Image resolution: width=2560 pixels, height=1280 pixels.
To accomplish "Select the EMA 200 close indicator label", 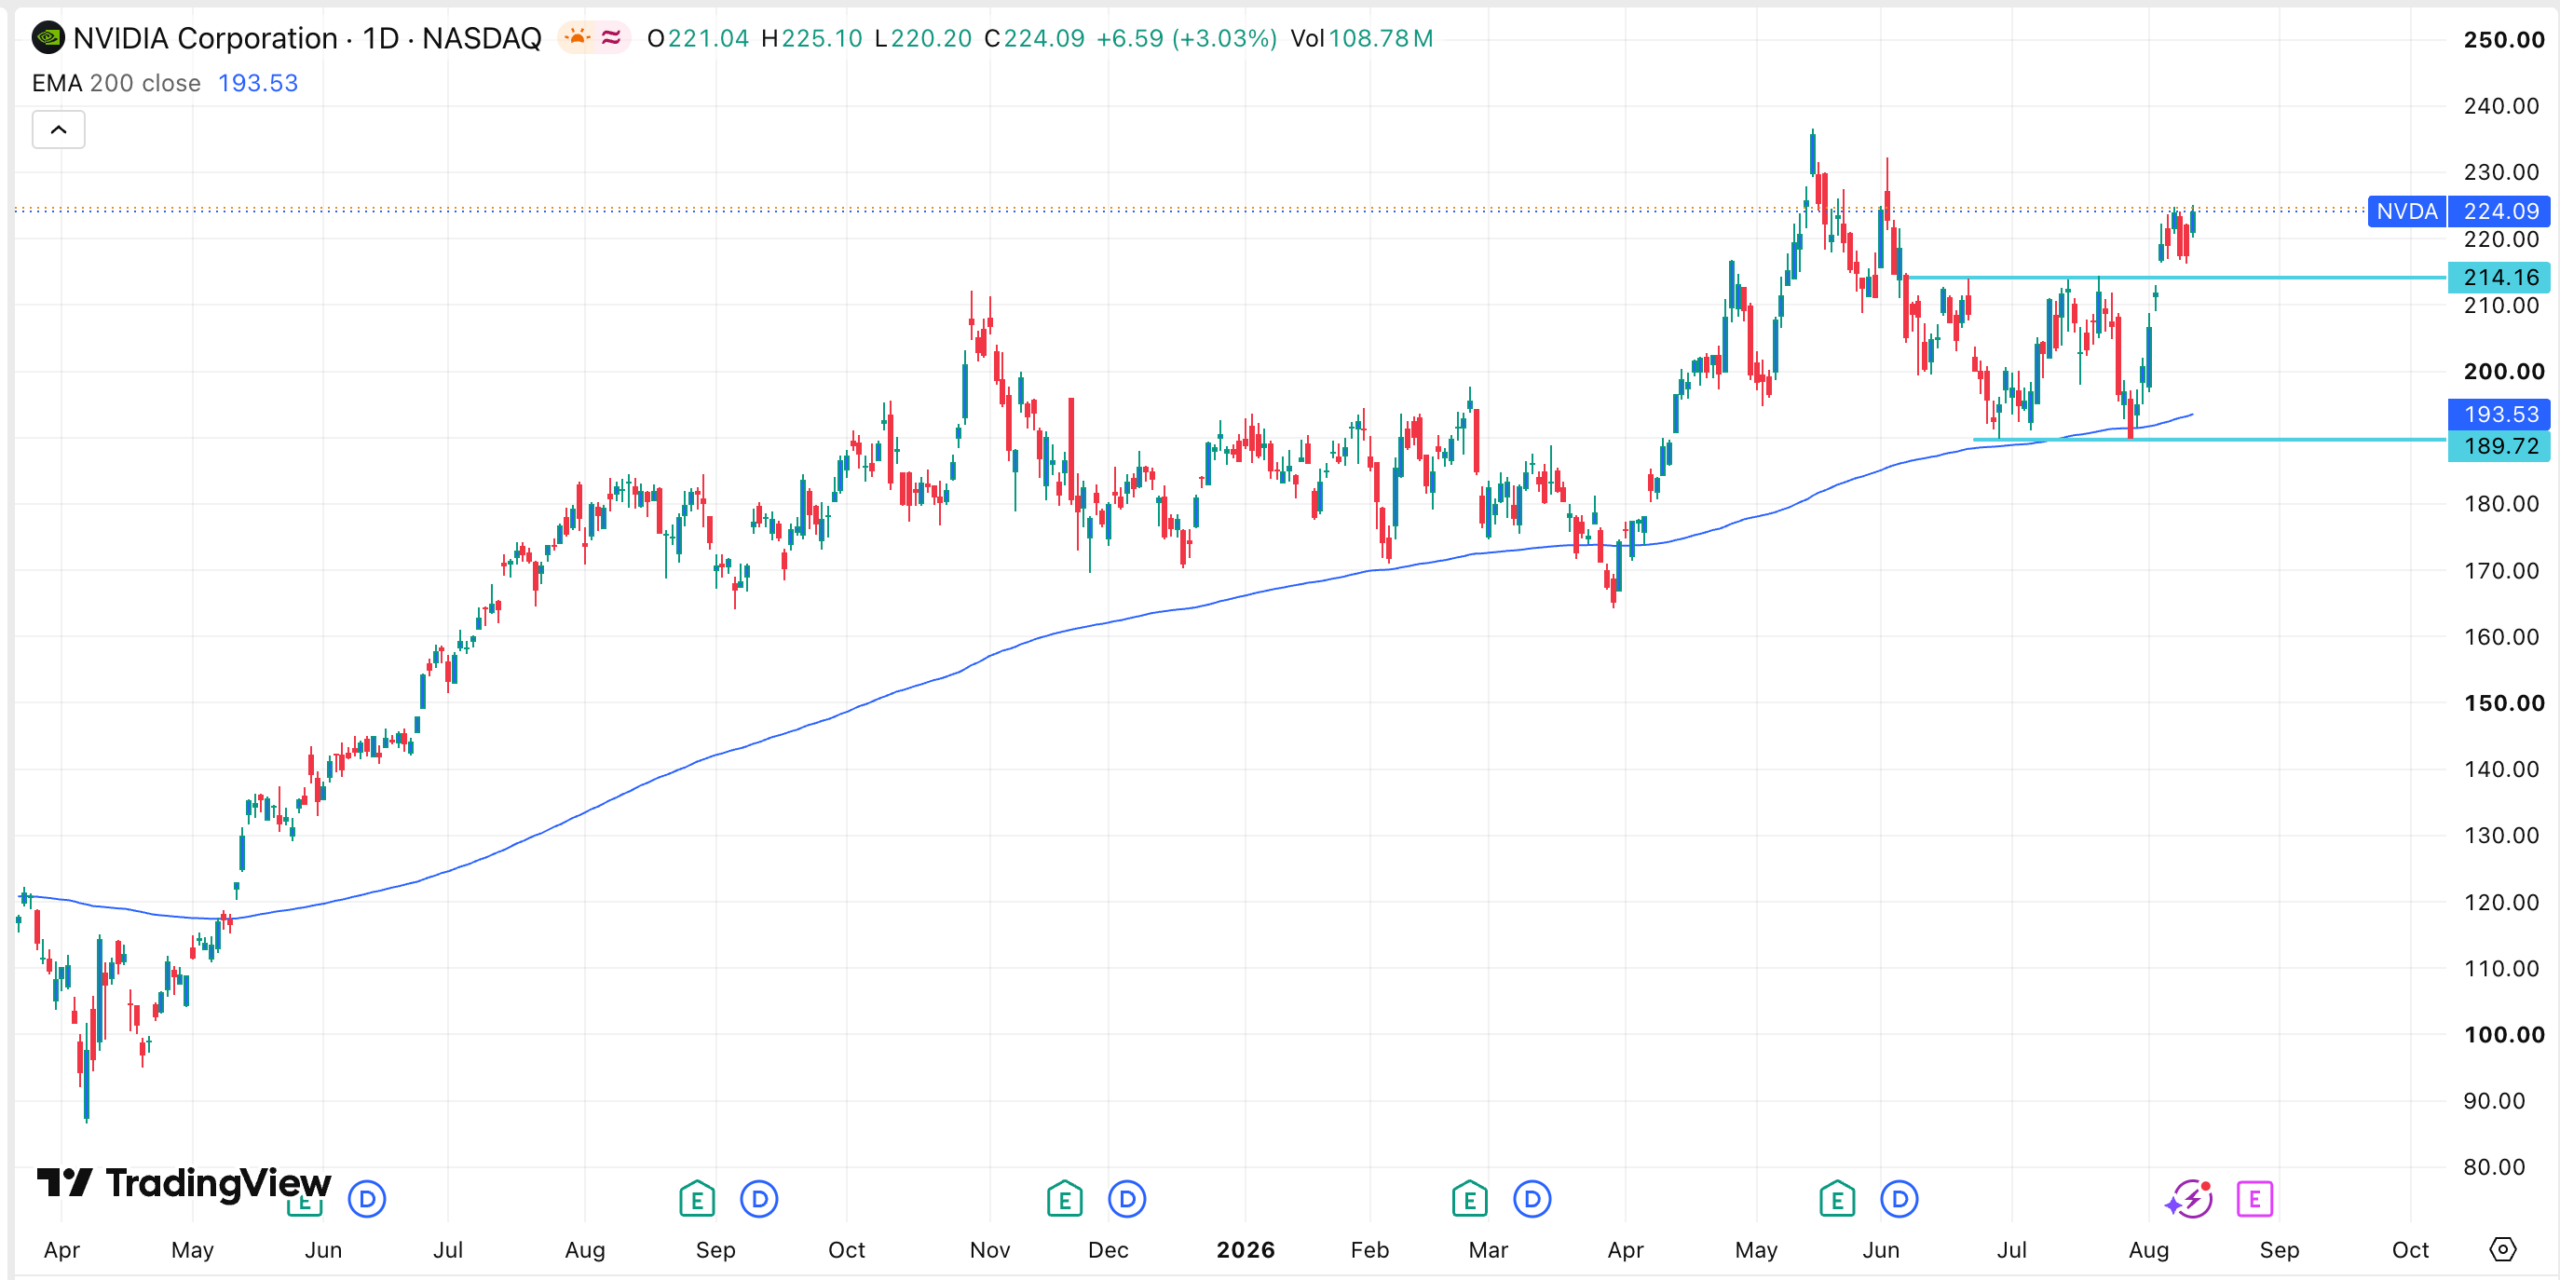I will (116, 83).
